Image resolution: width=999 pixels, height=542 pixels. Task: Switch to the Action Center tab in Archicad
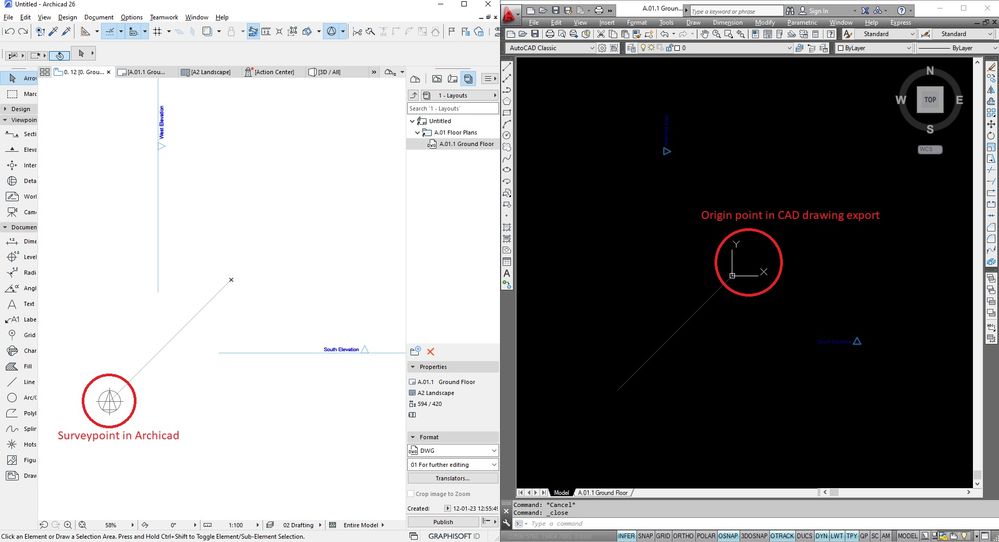270,72
